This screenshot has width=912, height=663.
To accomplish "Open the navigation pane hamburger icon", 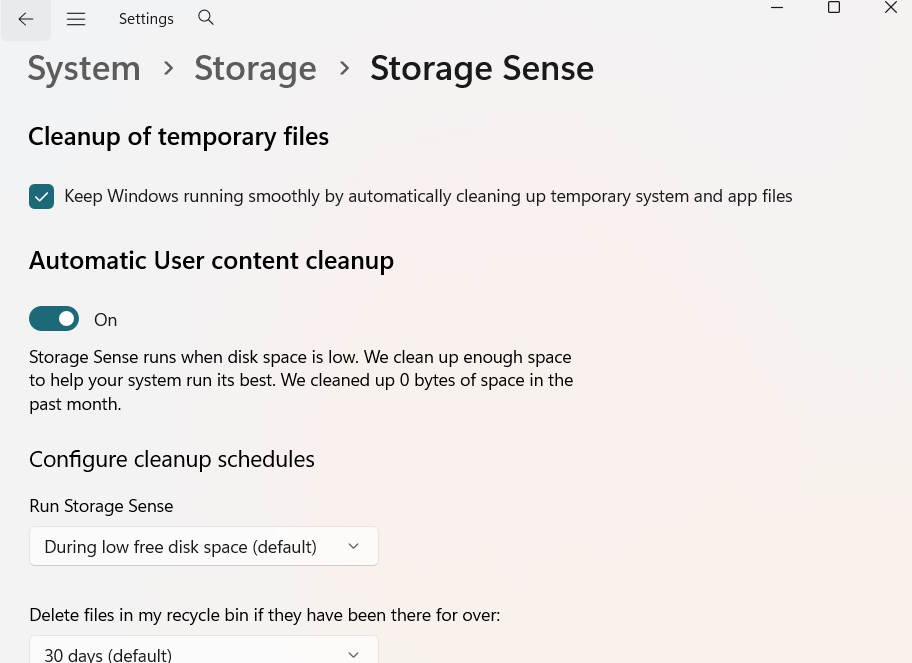I will click(x=76, y=18).
